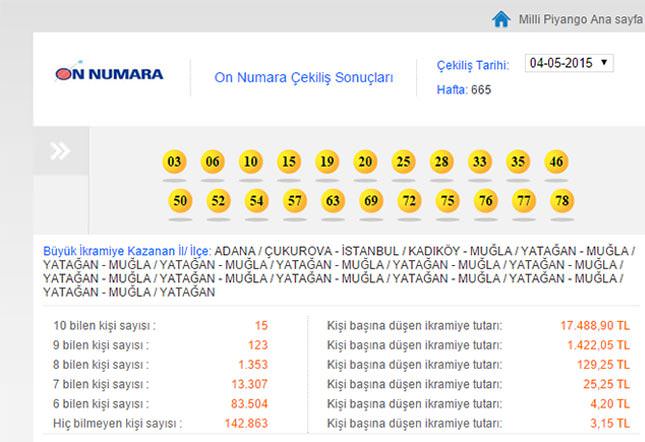
Task: Click lottery ball number 19
Action: [x=327, y=162]
